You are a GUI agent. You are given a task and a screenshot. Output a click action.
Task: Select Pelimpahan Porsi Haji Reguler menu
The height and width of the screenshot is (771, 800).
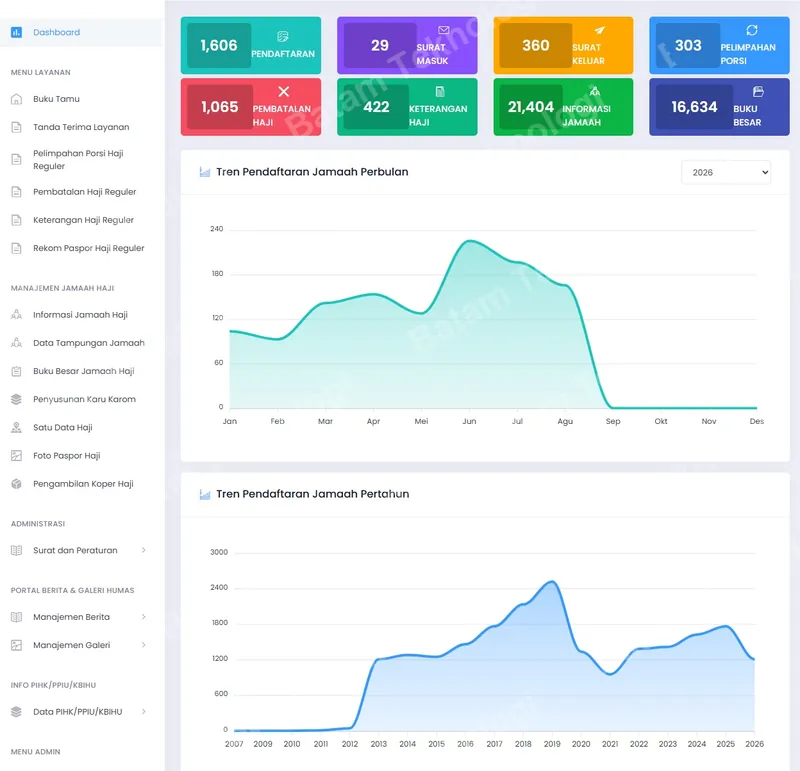coord(81,160)
